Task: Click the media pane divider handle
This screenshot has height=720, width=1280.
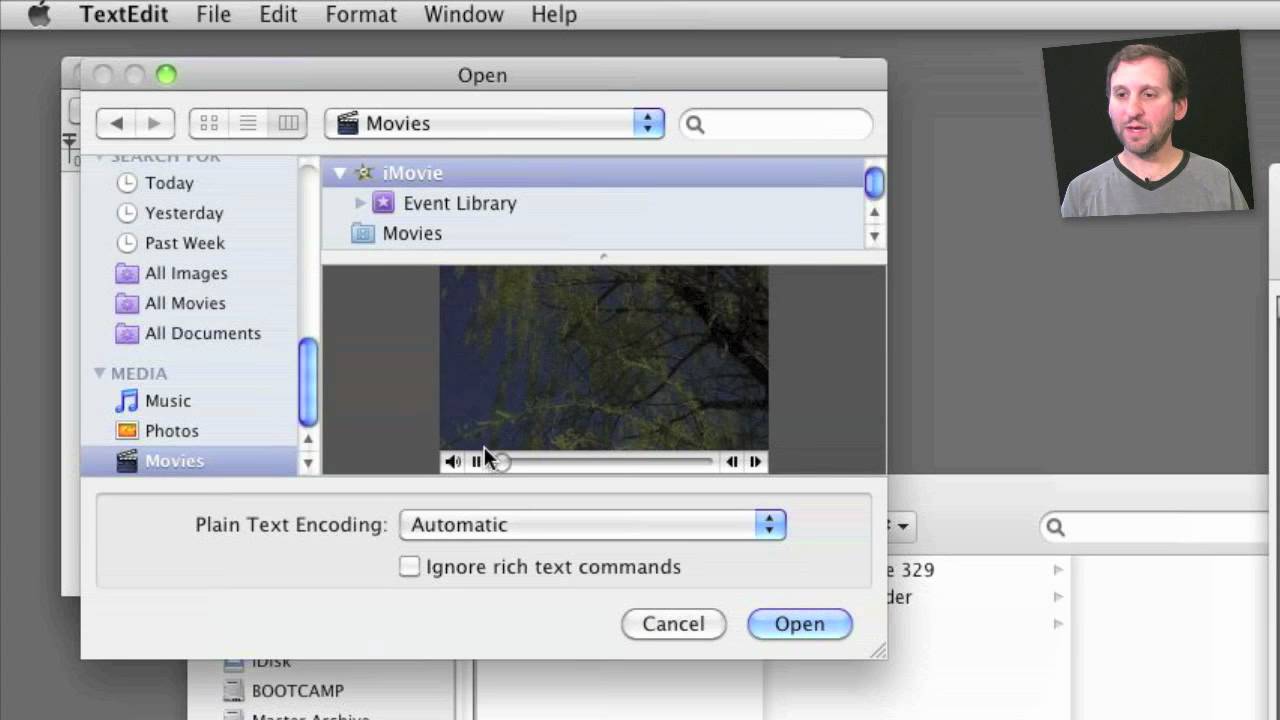Action: pyautogui.click(x=603, y=257)
